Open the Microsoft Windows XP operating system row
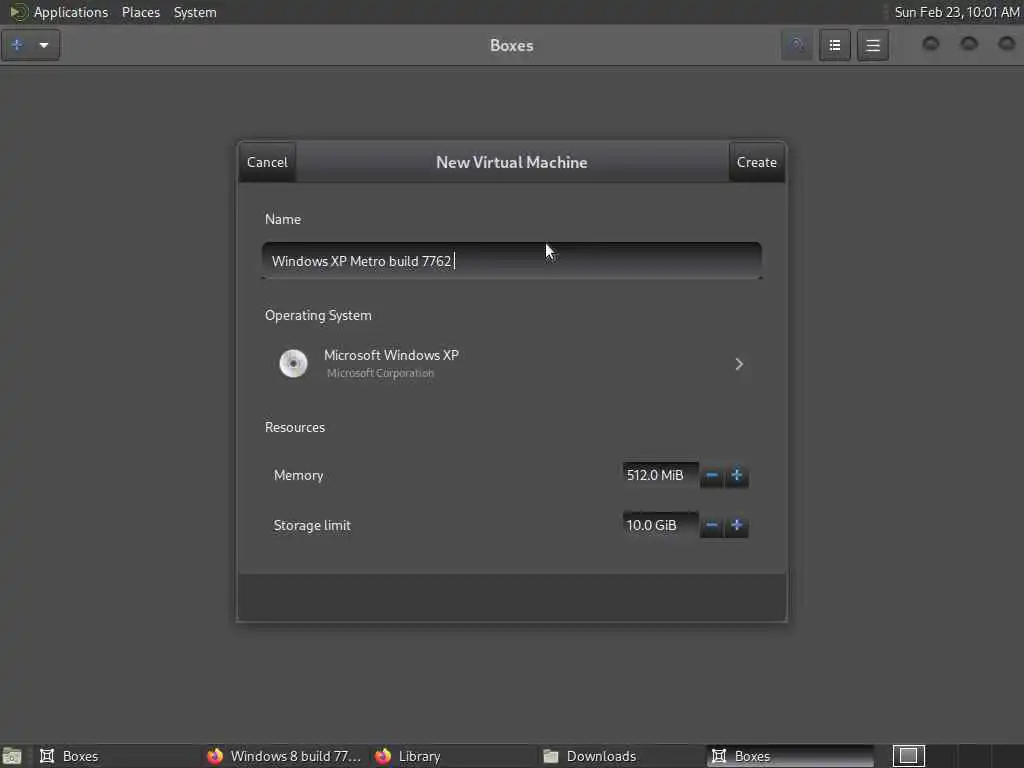Image resolution: width=1024 pixels, height=768 pixels. [511, 364]
